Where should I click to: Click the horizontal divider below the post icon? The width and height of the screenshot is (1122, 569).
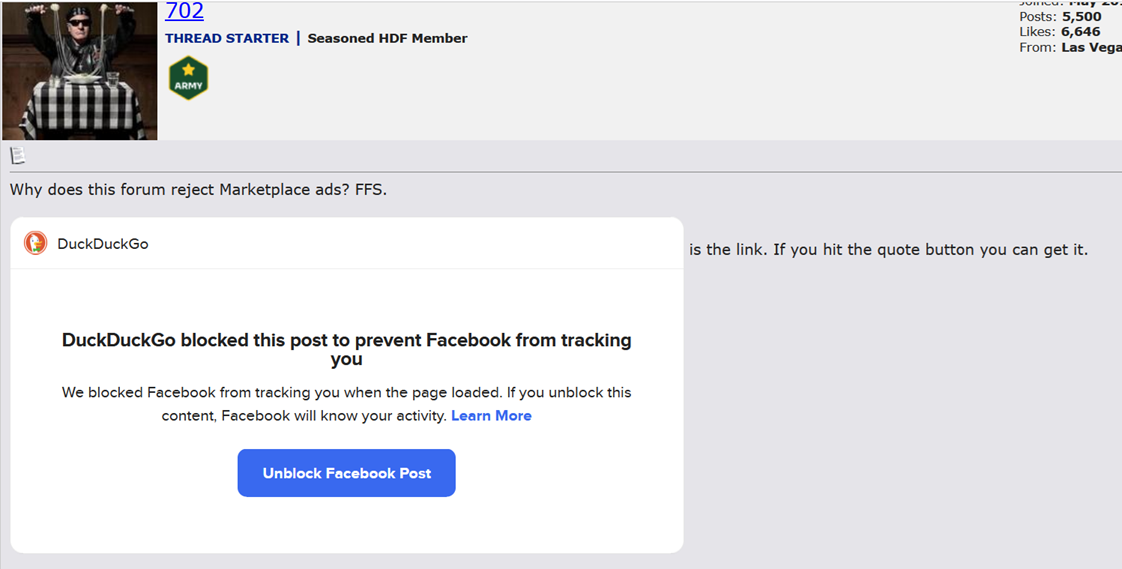pyautogui.click(x=560, y=172)
